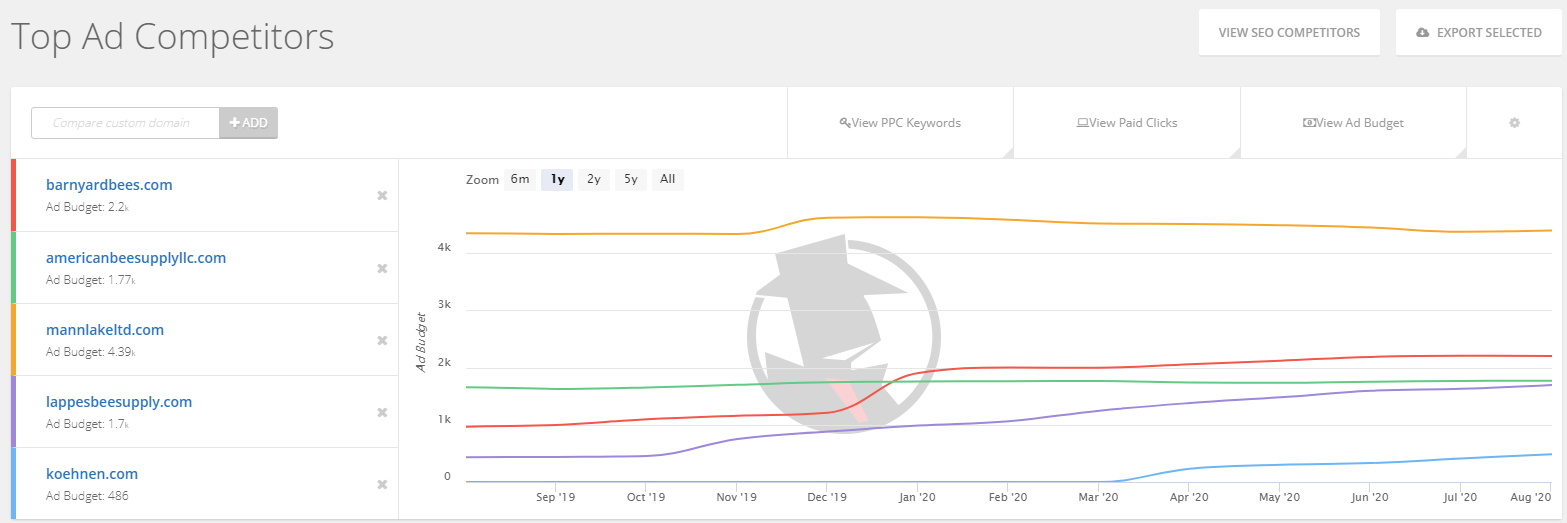Switch to View Paid Clicks tab
The width and height of the screenshot is (1567, 523).
tap(1127, 123)
